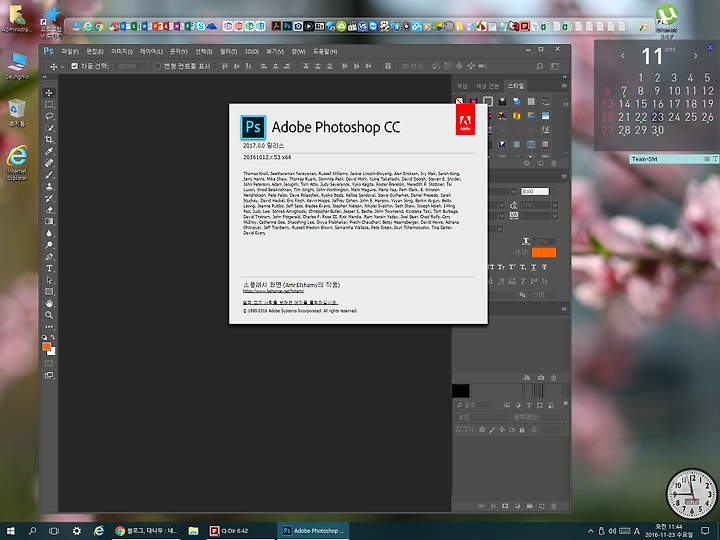The width and height of the screenshot is (720, 540).
Task: Switch to the 스타일 panel tab
Action: (x=515, y=86)
